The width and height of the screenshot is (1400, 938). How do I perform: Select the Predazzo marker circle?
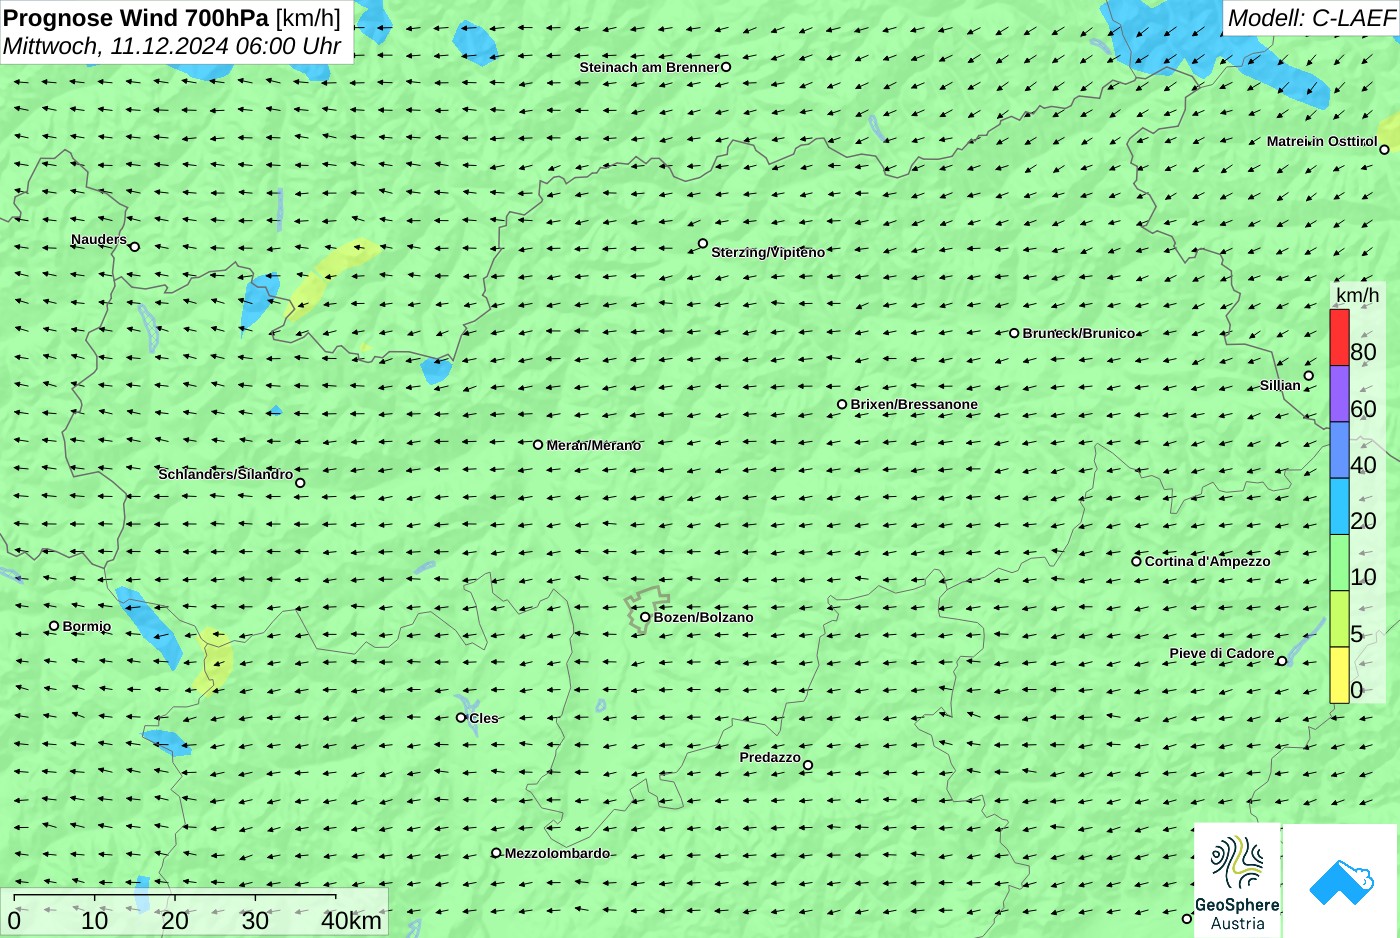click(808, 765)
